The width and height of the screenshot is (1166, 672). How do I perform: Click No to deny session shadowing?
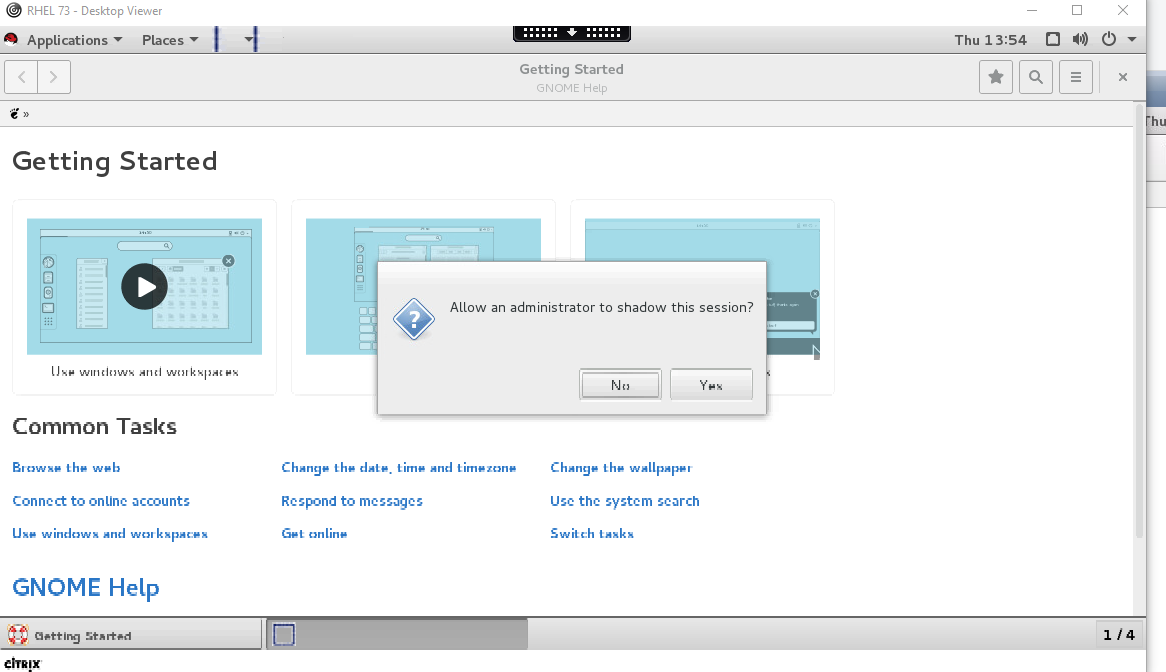point(620,384)
